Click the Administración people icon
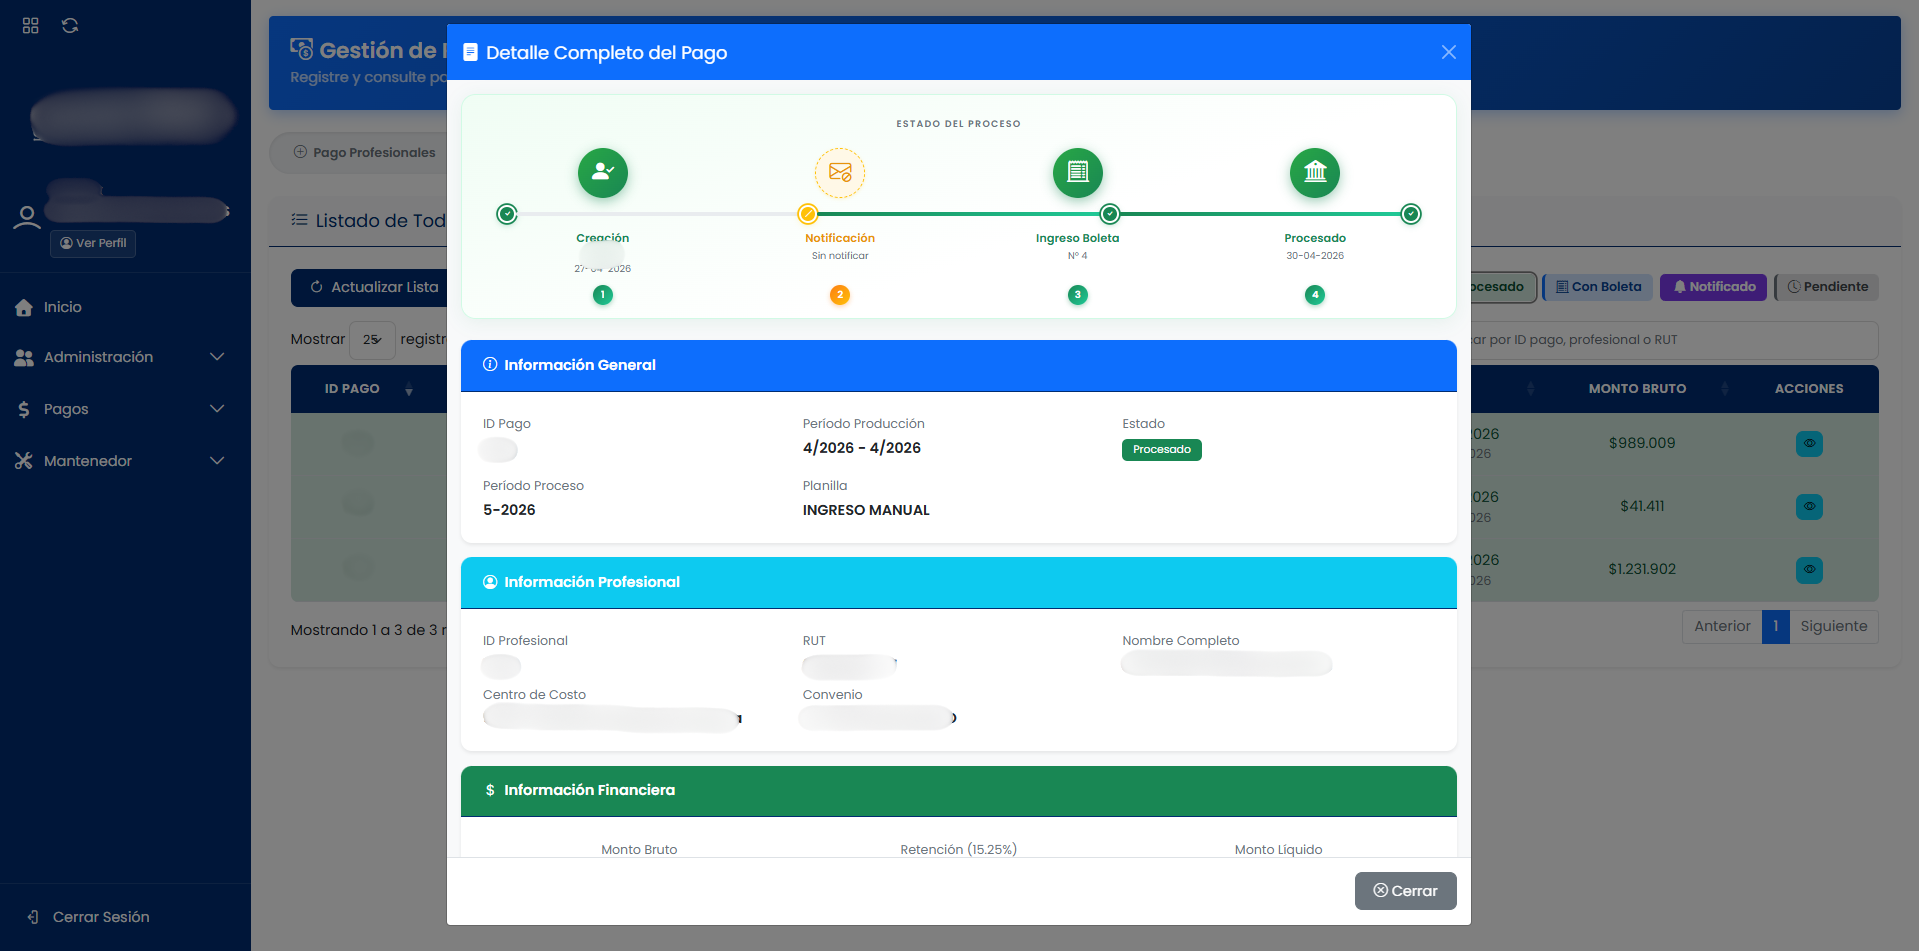This screenshot has width=1919, height=951. pyautogui.click(x=24, y=358)
